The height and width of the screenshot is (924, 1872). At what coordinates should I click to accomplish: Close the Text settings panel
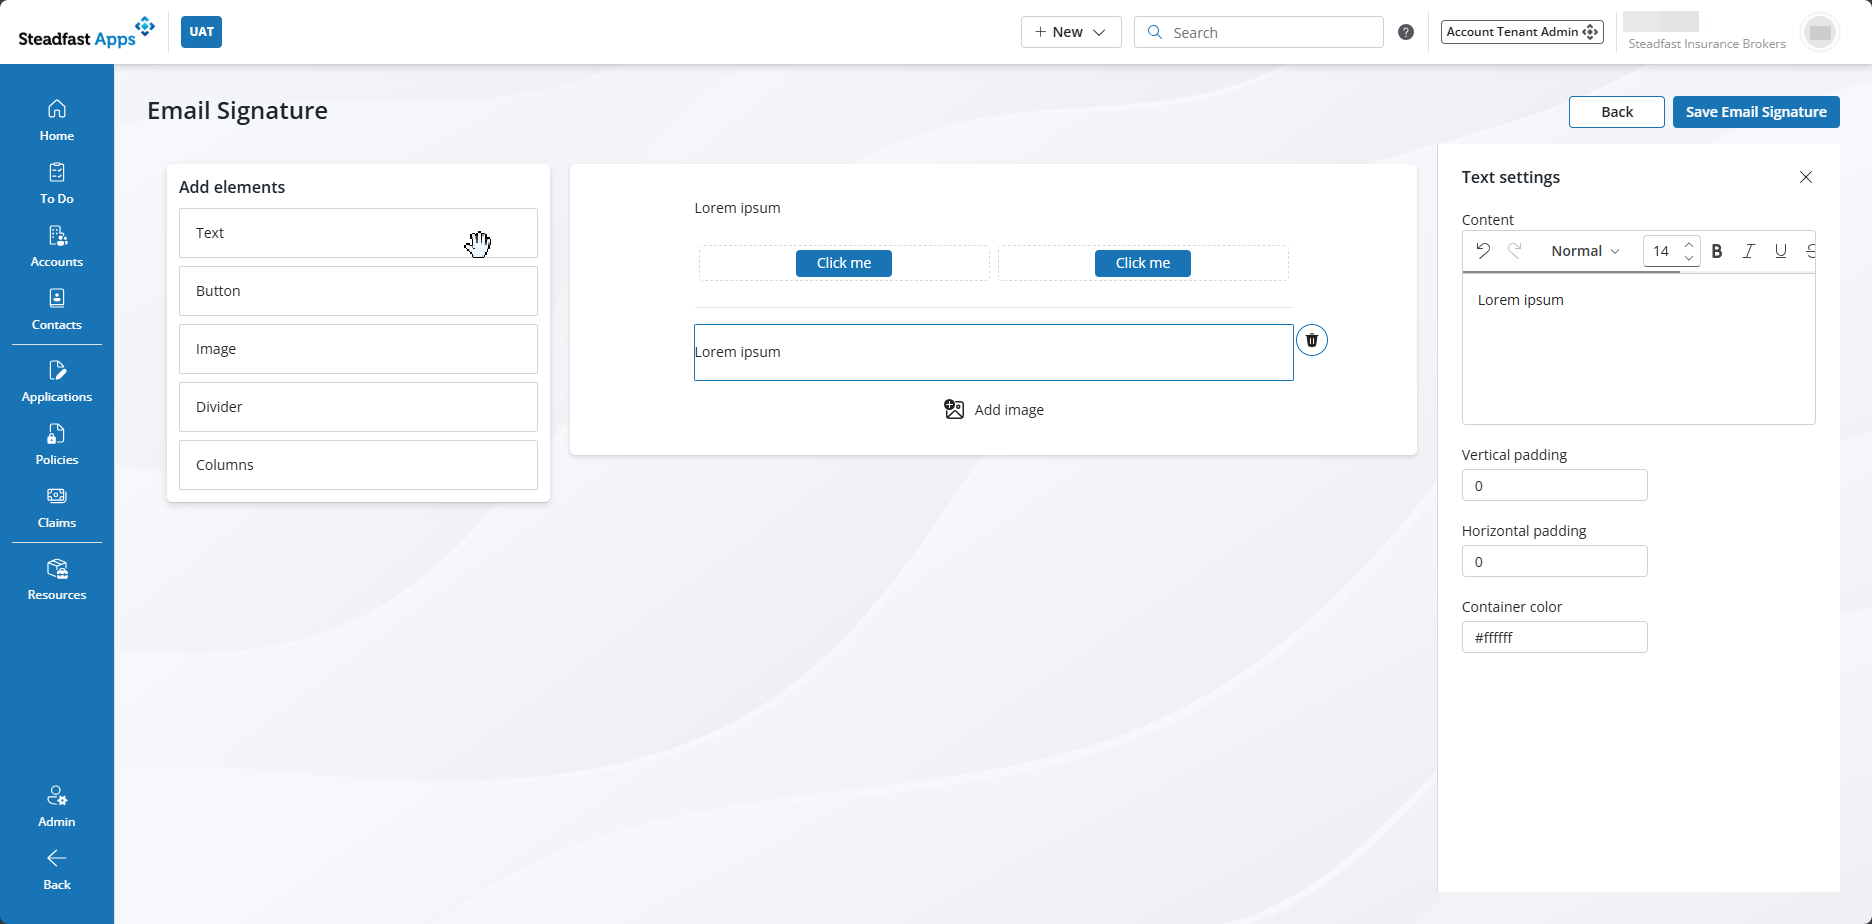(x=1806, y=177)
